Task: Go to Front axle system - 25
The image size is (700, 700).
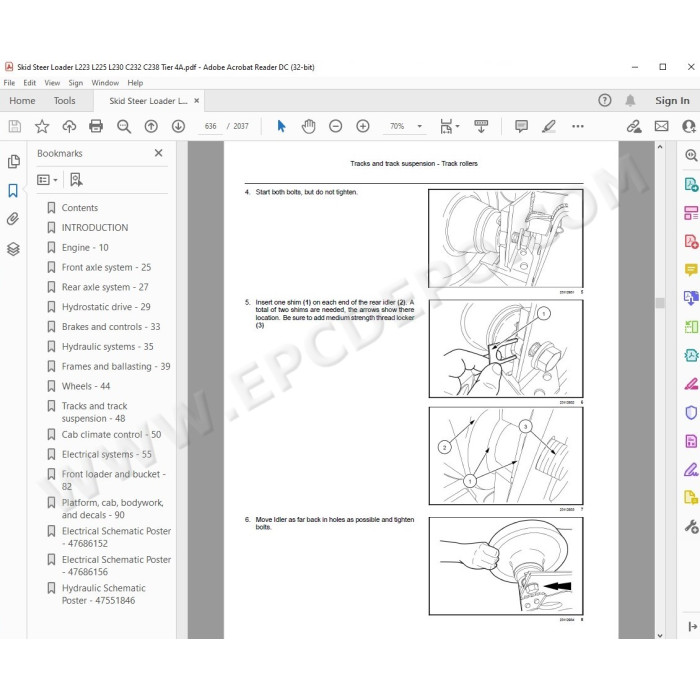Action: 106,267
